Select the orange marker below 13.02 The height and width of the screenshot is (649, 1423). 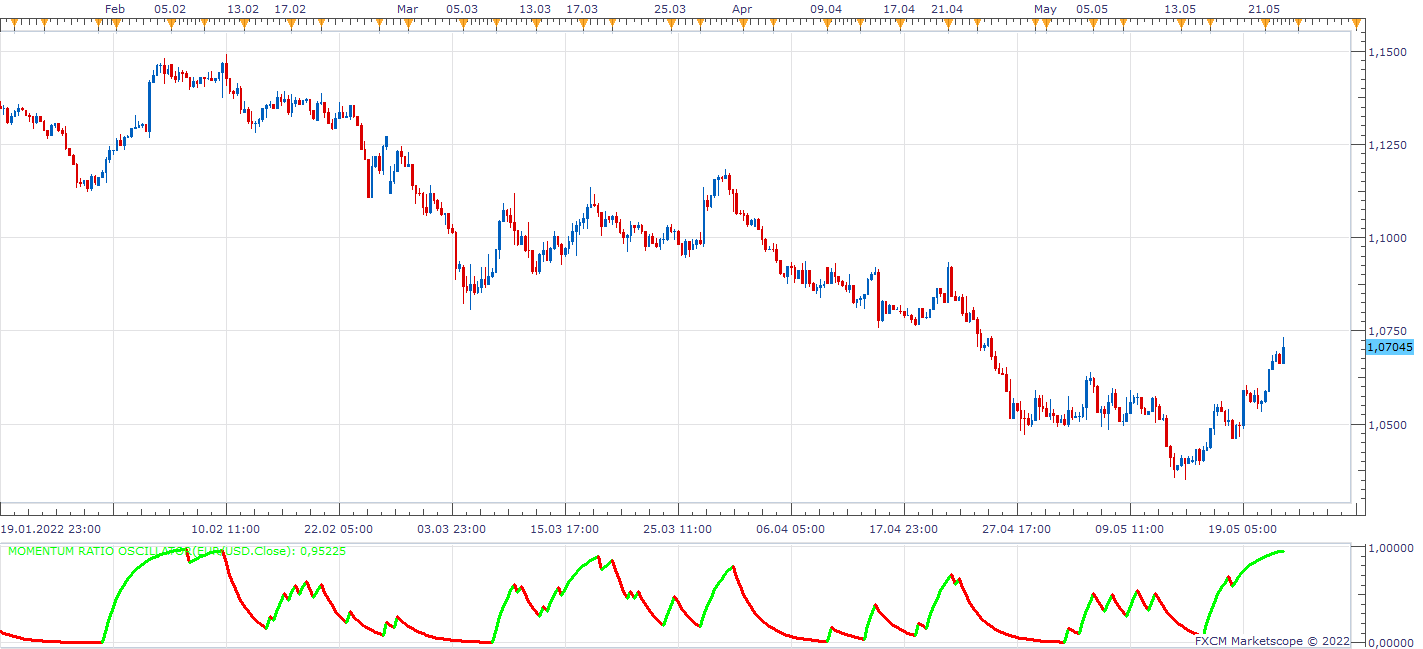(x=243, y=25)
